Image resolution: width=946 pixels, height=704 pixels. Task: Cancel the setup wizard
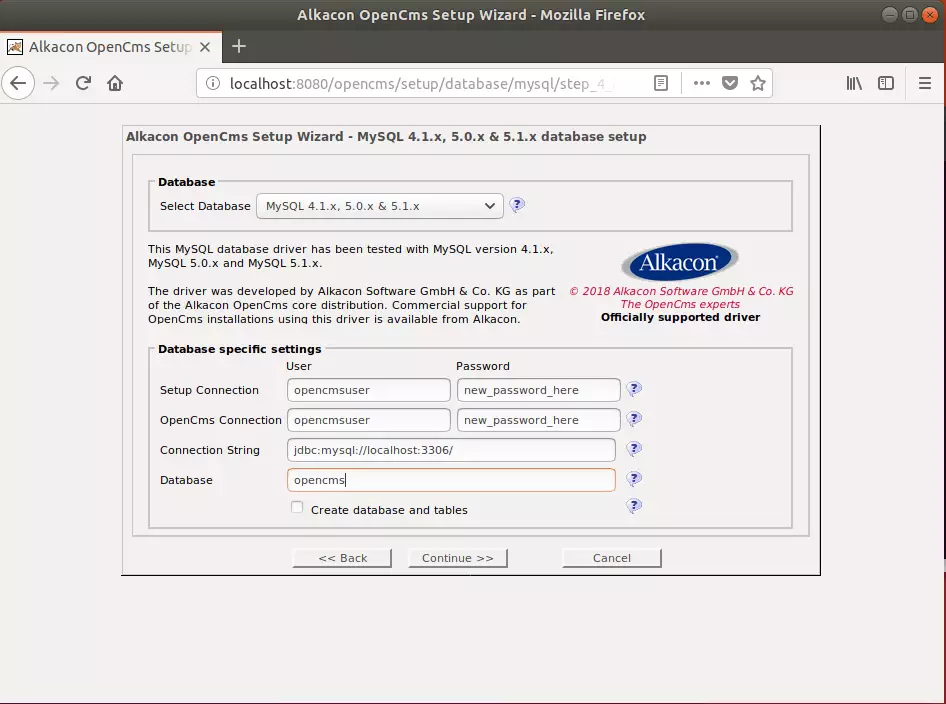tap(612, 558)
